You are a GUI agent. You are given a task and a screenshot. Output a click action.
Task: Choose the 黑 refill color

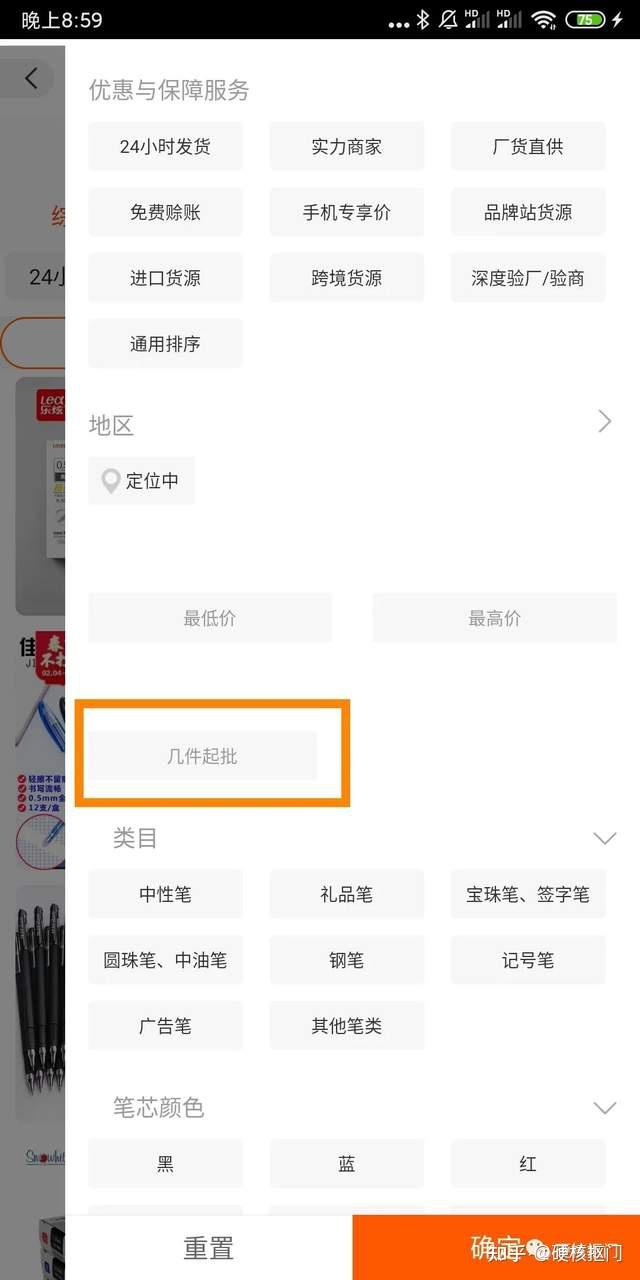pyautogui.click(x=165, y=1164)
